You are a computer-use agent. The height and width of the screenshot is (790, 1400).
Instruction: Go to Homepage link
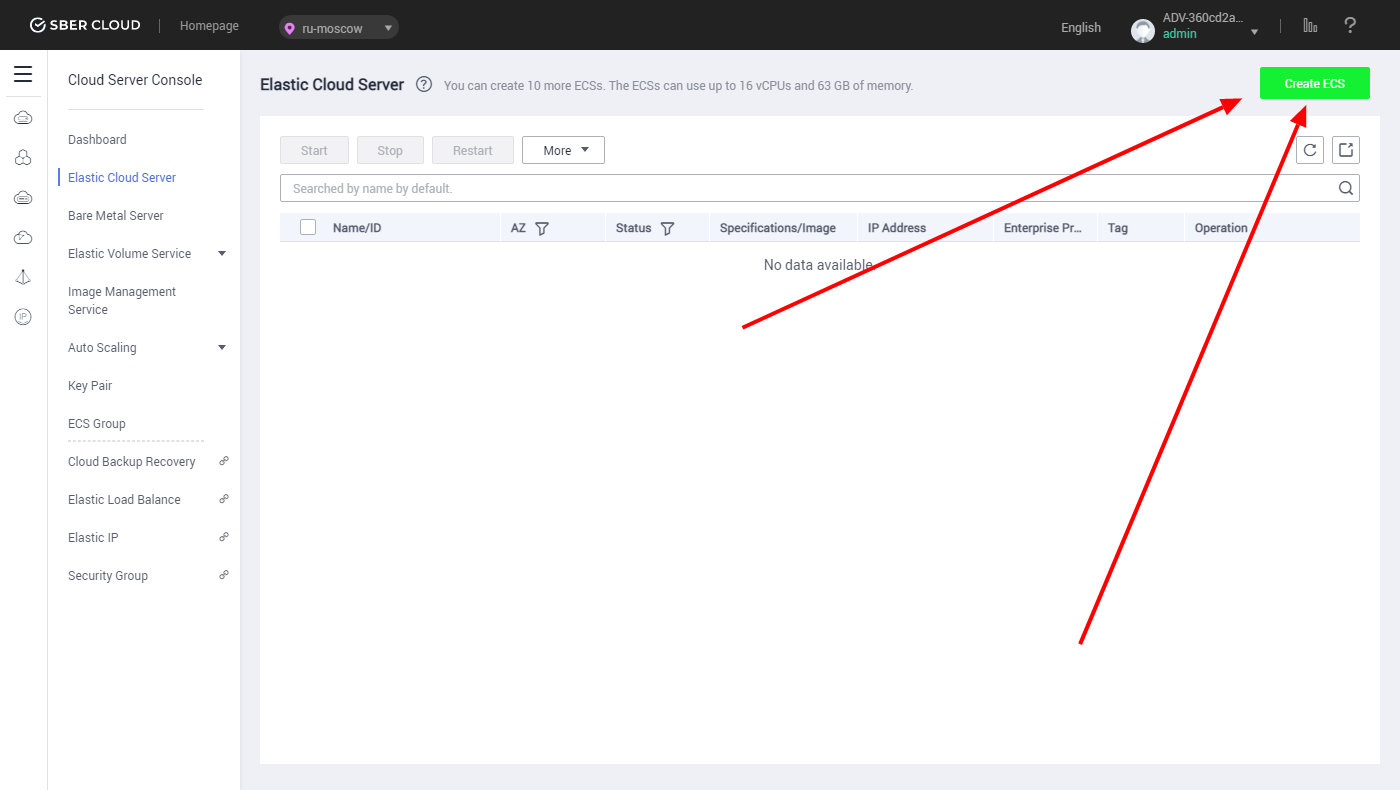(x=209, y=26)
